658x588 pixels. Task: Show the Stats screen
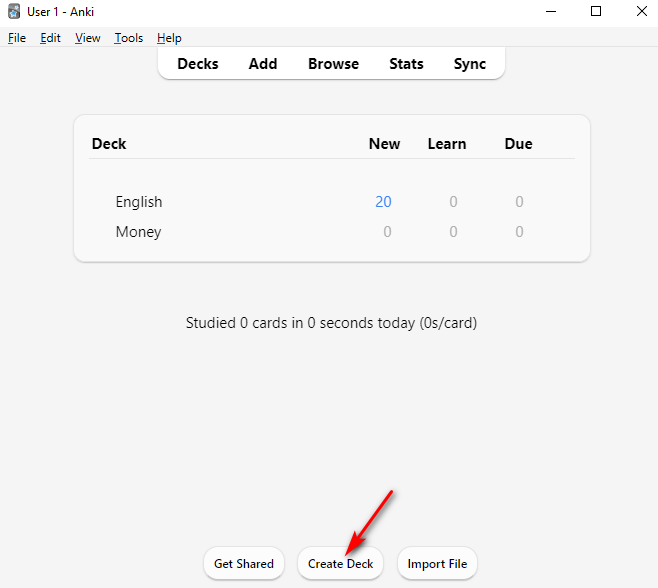406,64
